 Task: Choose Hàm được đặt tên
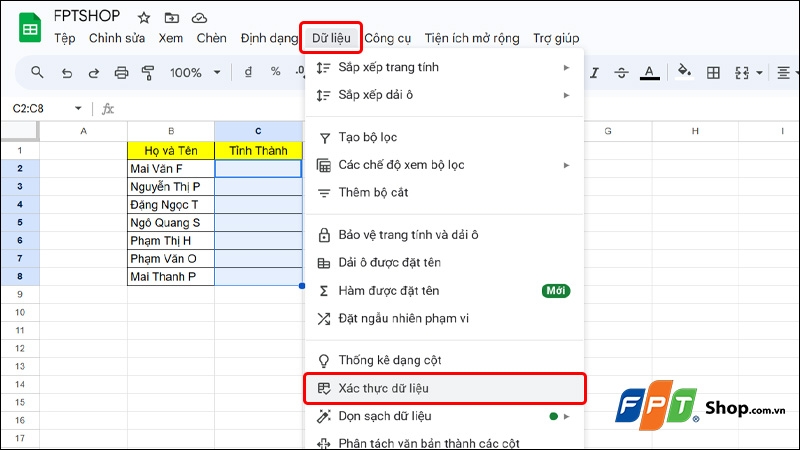point(444,291)
